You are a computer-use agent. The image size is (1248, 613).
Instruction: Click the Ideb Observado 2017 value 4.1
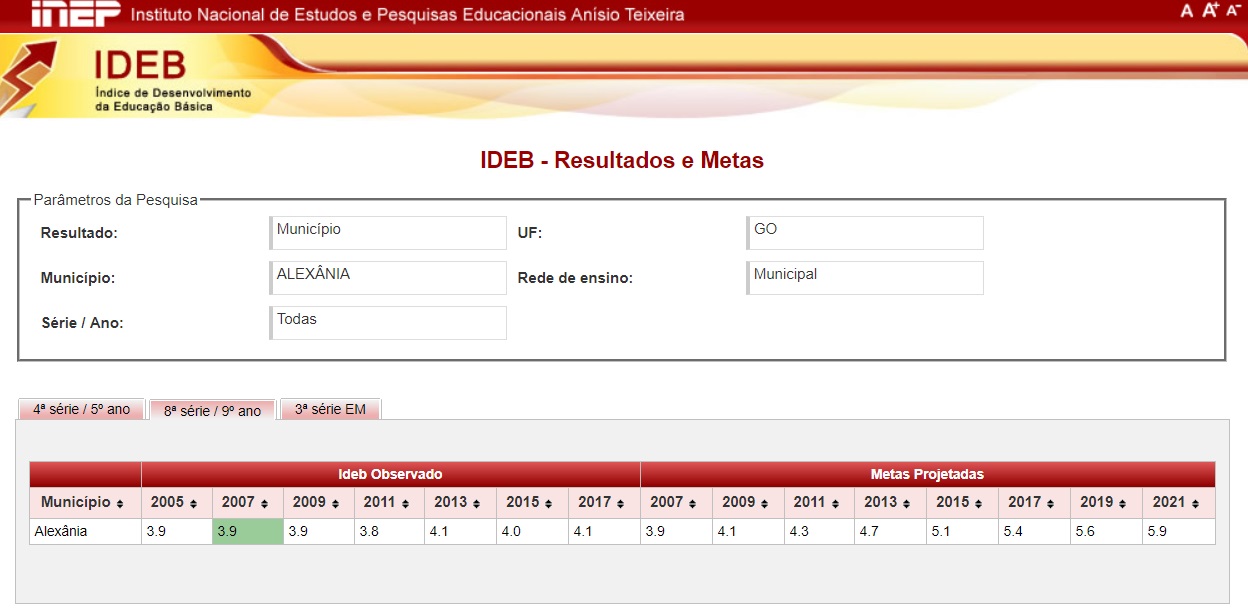[604, 531]
